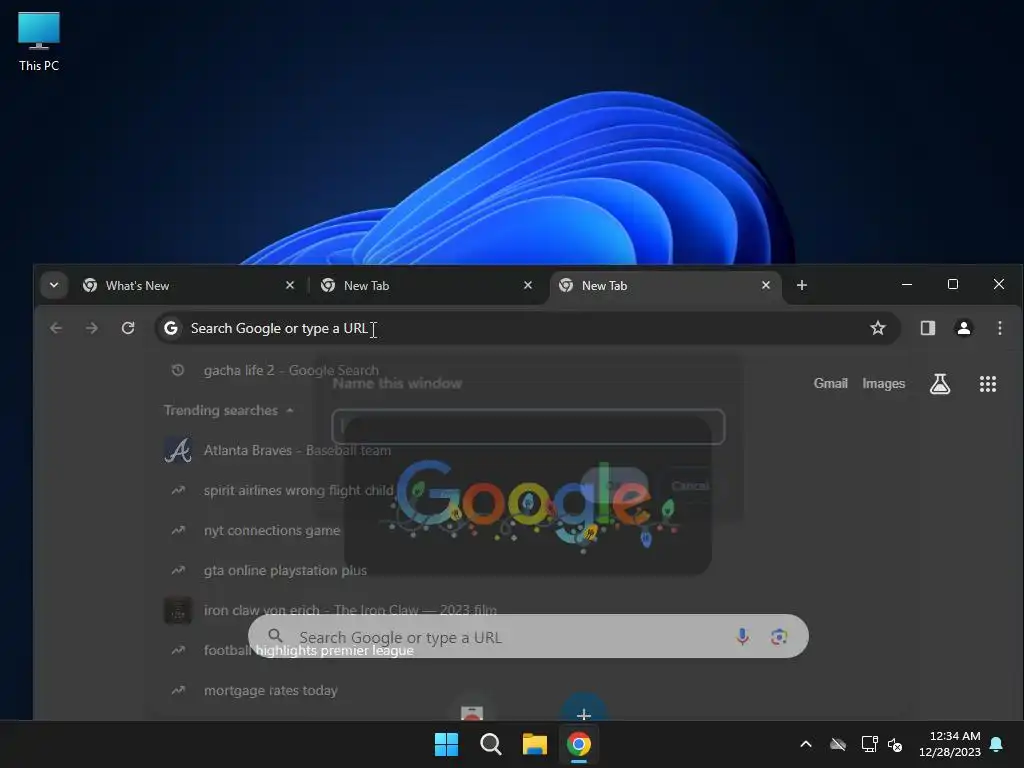Click the Google search box on page

(528, 636)
